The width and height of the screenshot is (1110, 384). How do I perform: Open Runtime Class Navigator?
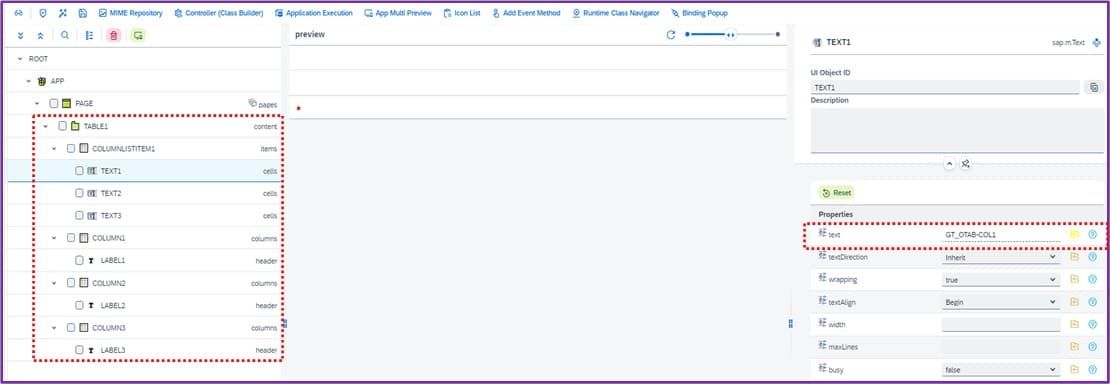pos(616,13)
